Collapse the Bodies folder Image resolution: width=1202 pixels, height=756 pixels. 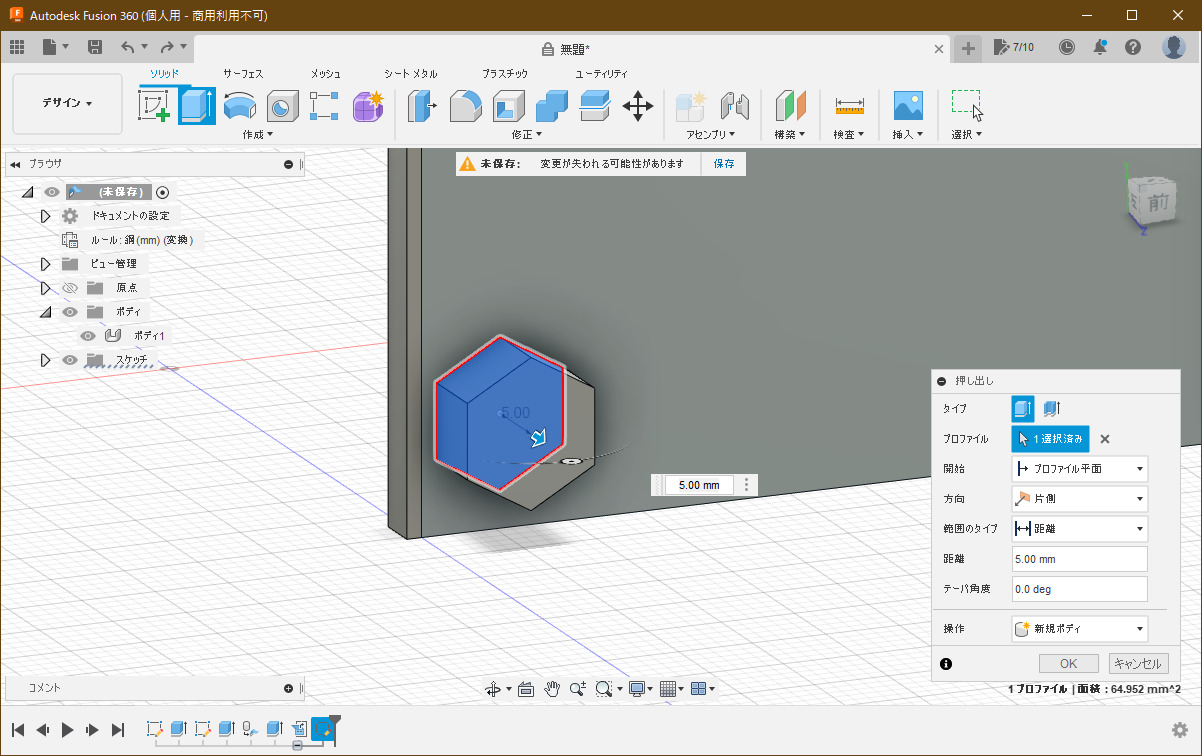click(x=45, y=312)
